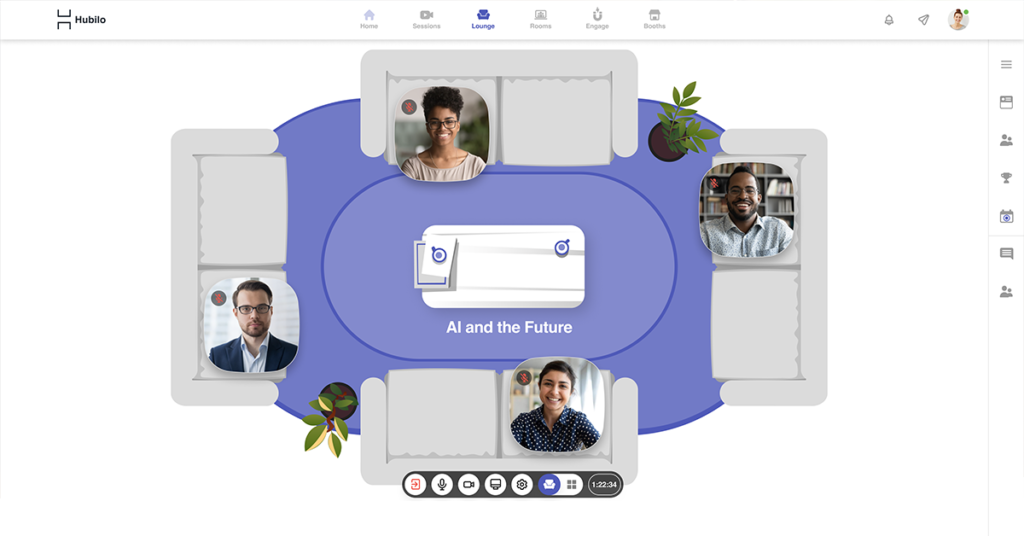The height and width of the screenshot is (536, 1024).
Task: Click the paper plane messages icon
Action: point(923,20)
